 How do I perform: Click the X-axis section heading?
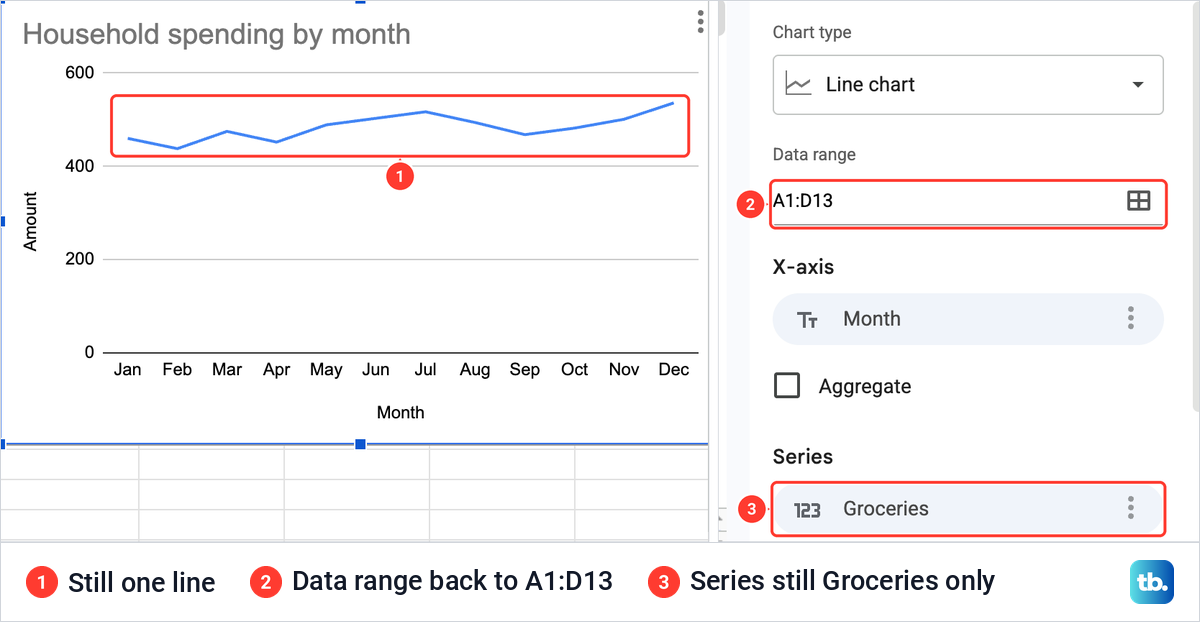point(803,267)
